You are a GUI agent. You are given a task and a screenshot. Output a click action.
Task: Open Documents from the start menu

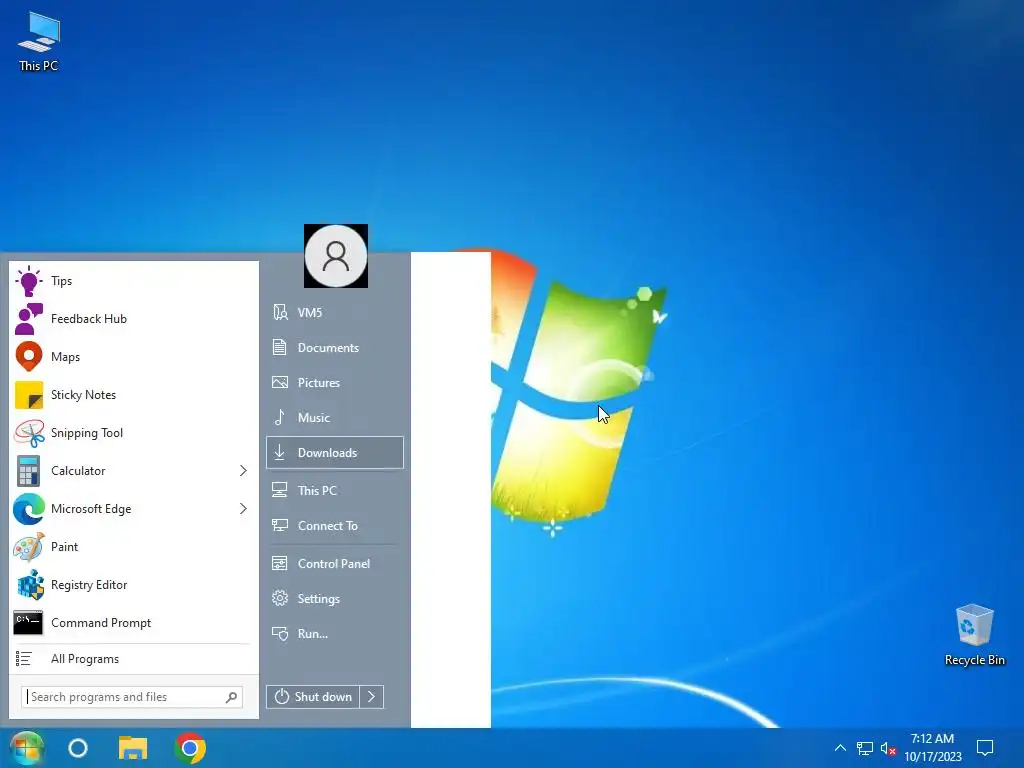(335, 347)
